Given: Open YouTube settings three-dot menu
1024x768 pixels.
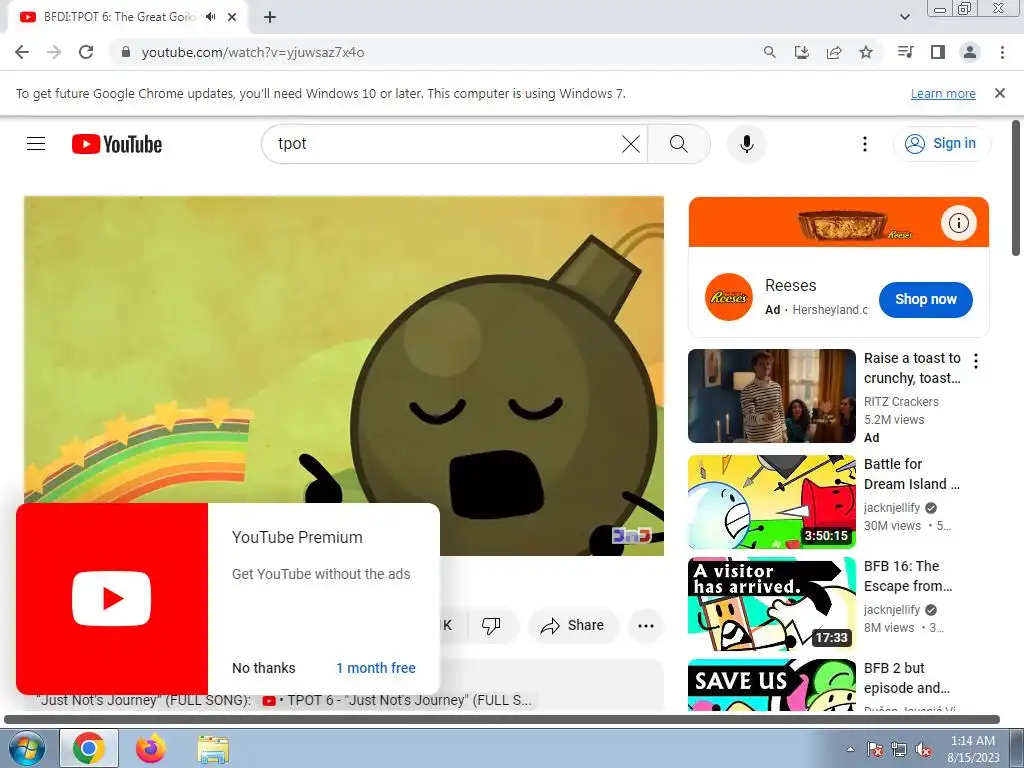Looking at the screenshot, I should [865, 144].
